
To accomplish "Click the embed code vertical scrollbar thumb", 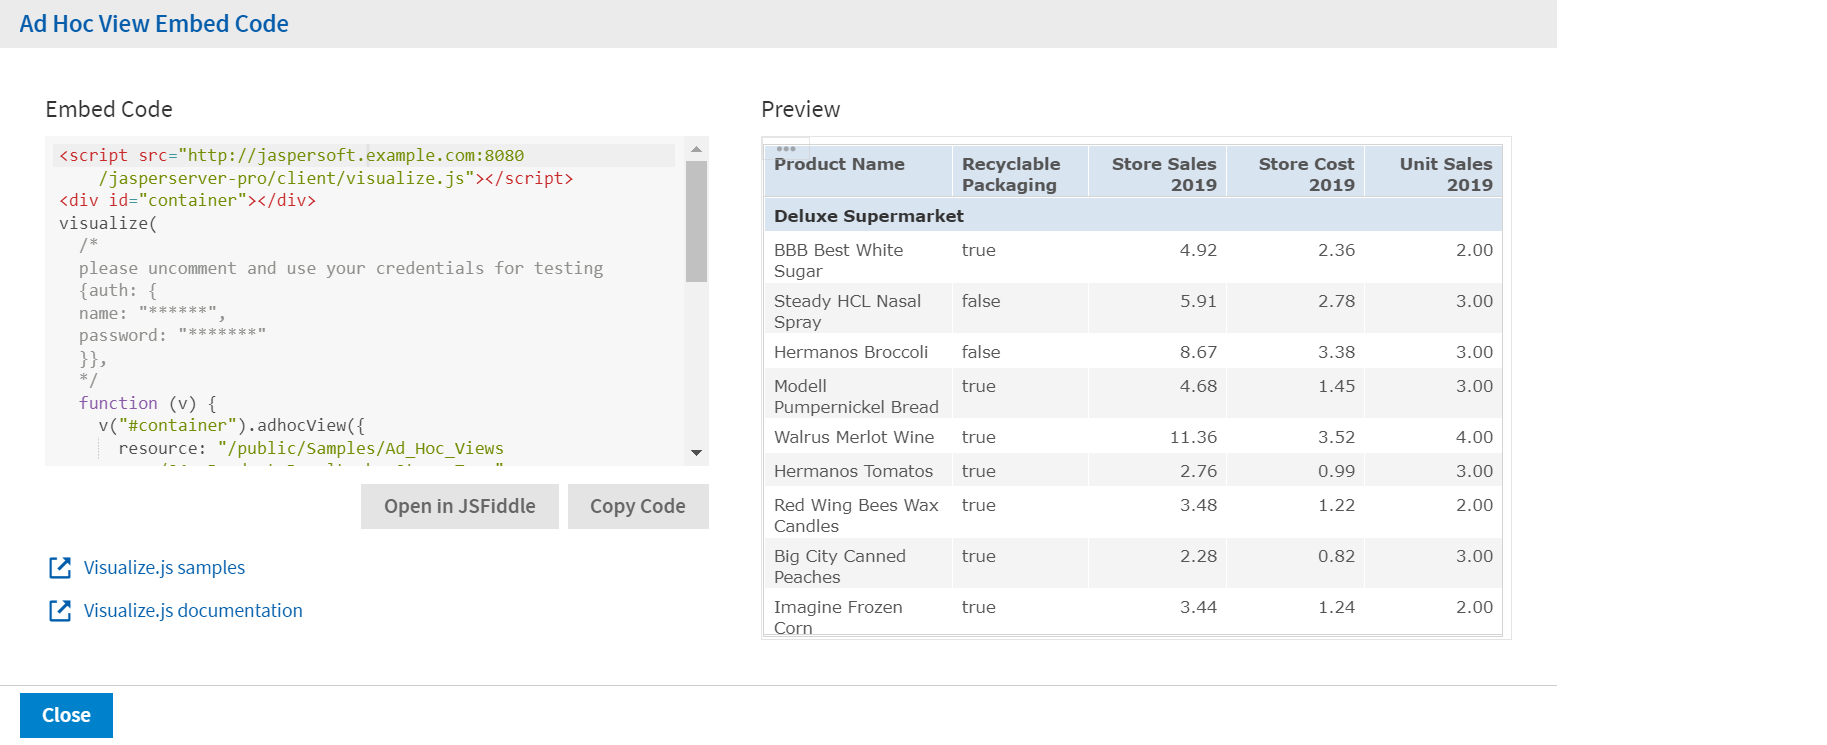I will tap(696, 221).
